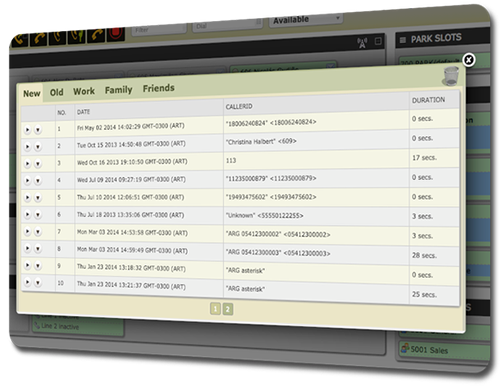Play Christina Halbert's voicemail in row 2
The height and width of the screenshot is (391, 500).
point(27,147)
